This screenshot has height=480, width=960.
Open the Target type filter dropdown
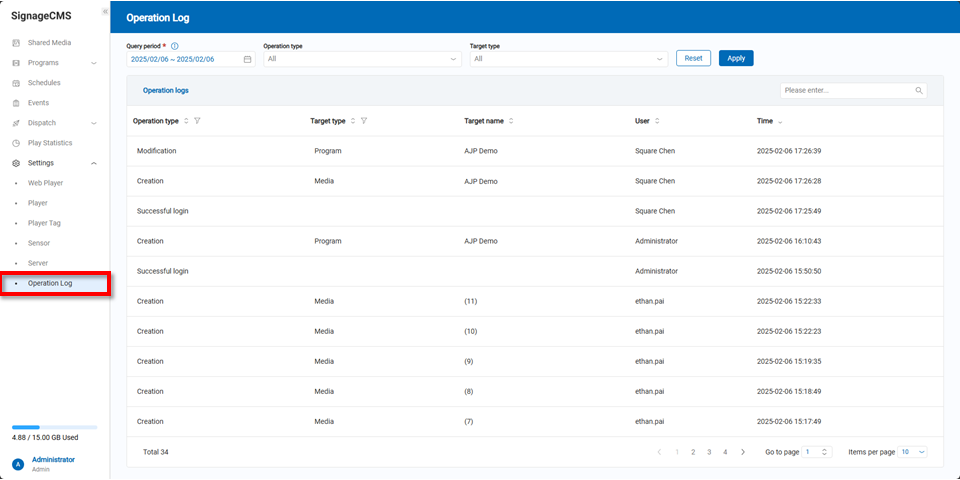click(x=568, y=59)
